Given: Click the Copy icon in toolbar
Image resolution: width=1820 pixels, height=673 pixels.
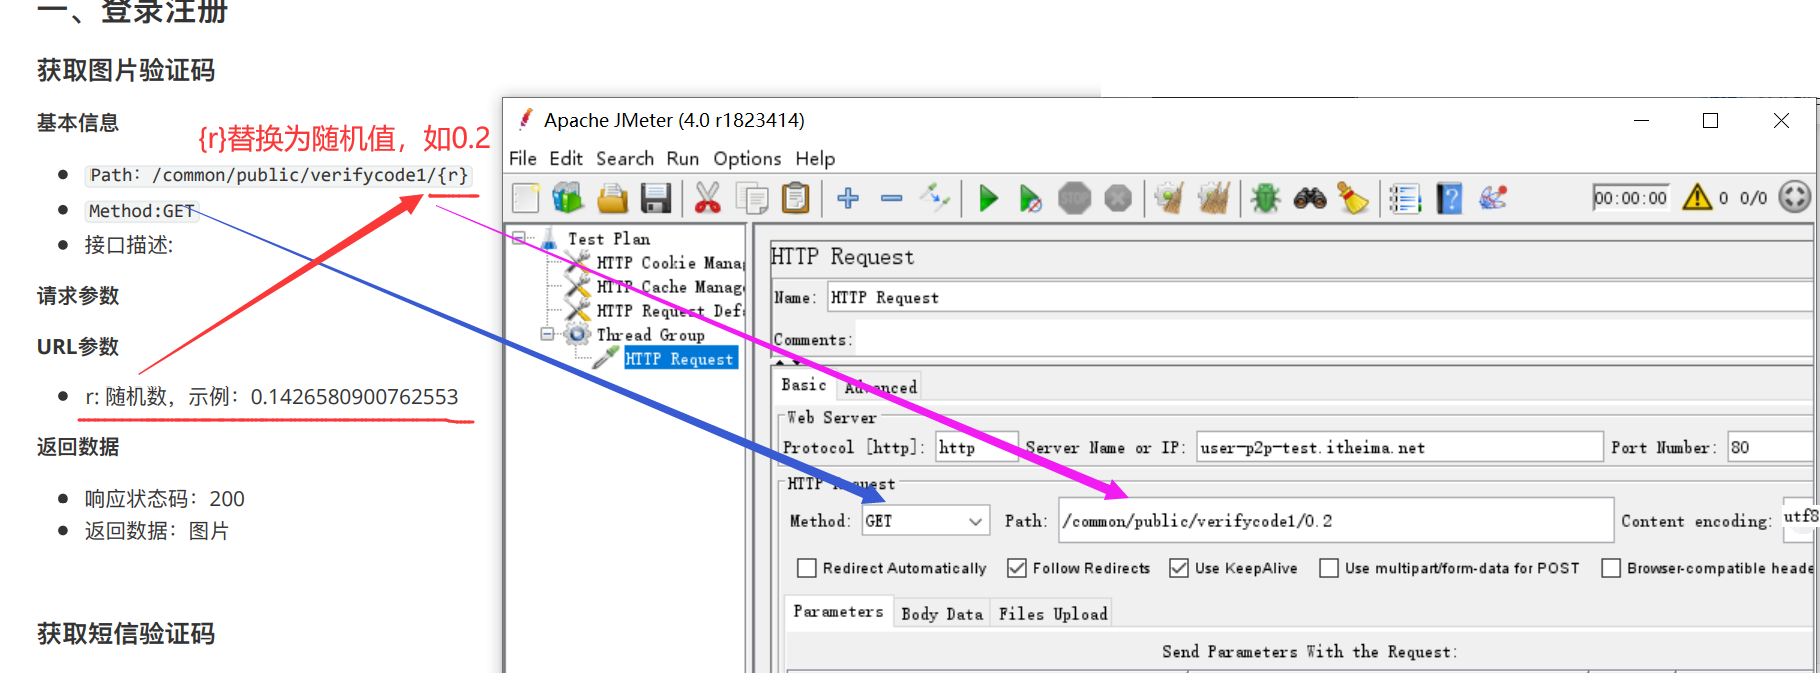Looking at the screenshot, I should click(752, 198).
